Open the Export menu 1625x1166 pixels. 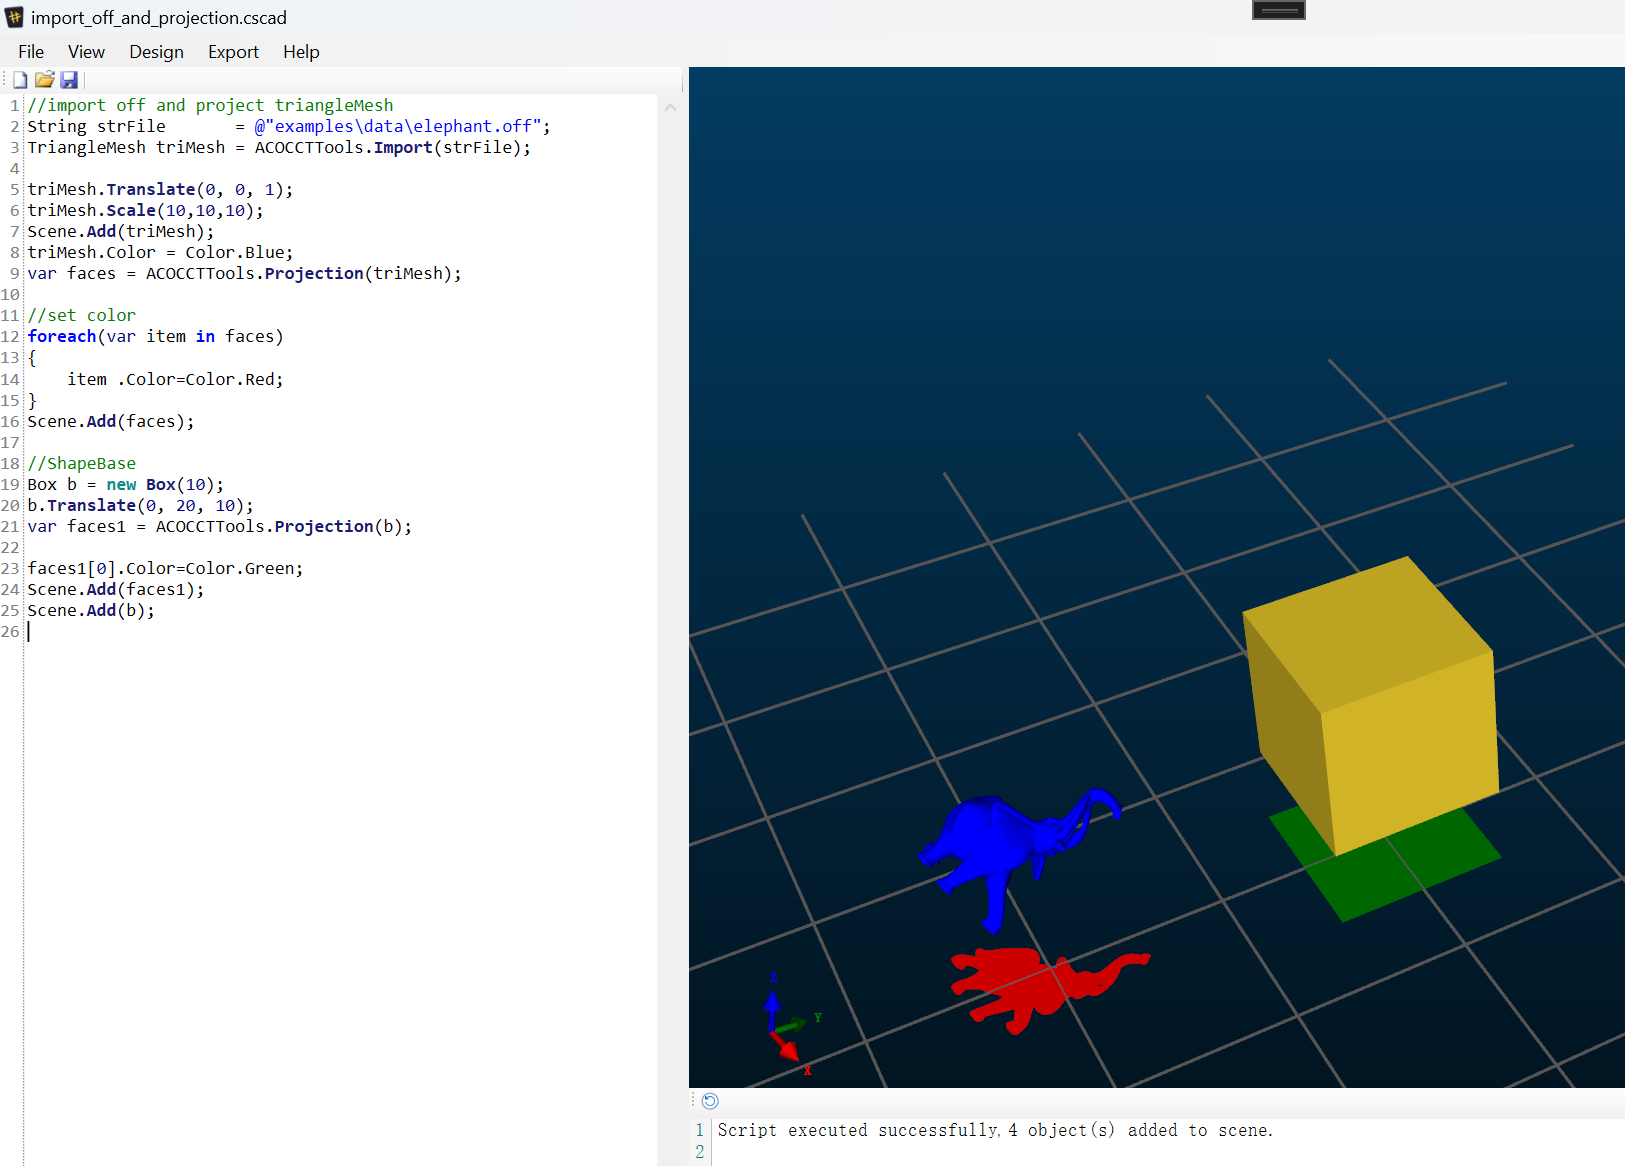tap(233, 52)
